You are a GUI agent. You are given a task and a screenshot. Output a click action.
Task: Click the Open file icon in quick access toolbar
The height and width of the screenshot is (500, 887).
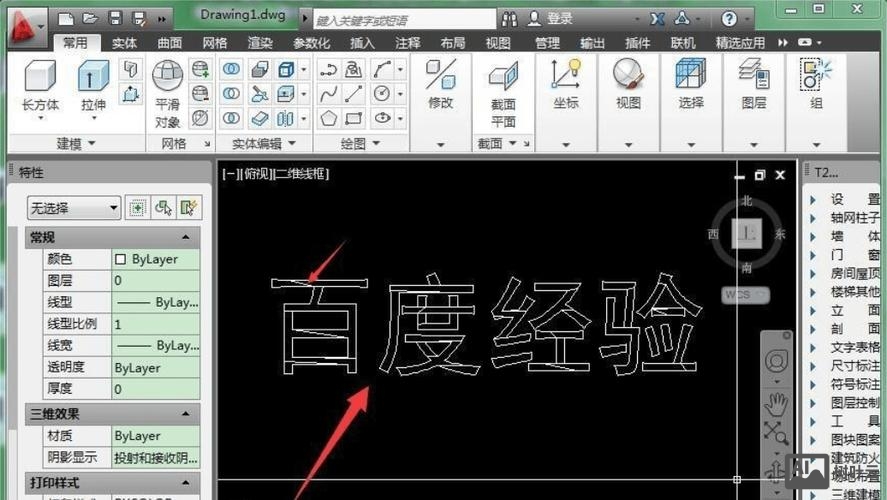[91, 19]
